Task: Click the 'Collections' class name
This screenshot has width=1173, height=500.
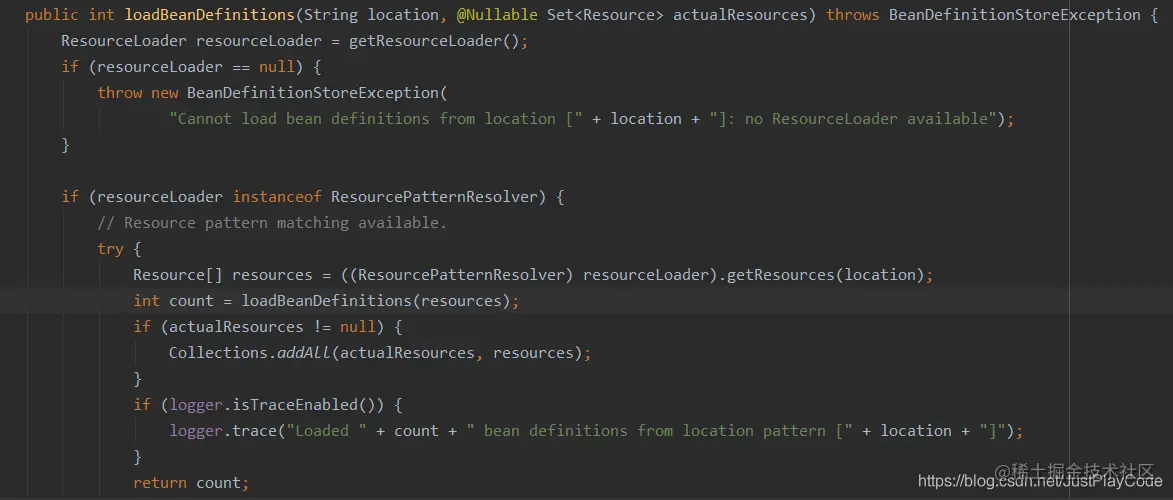Action: click(x=218, y=353)
